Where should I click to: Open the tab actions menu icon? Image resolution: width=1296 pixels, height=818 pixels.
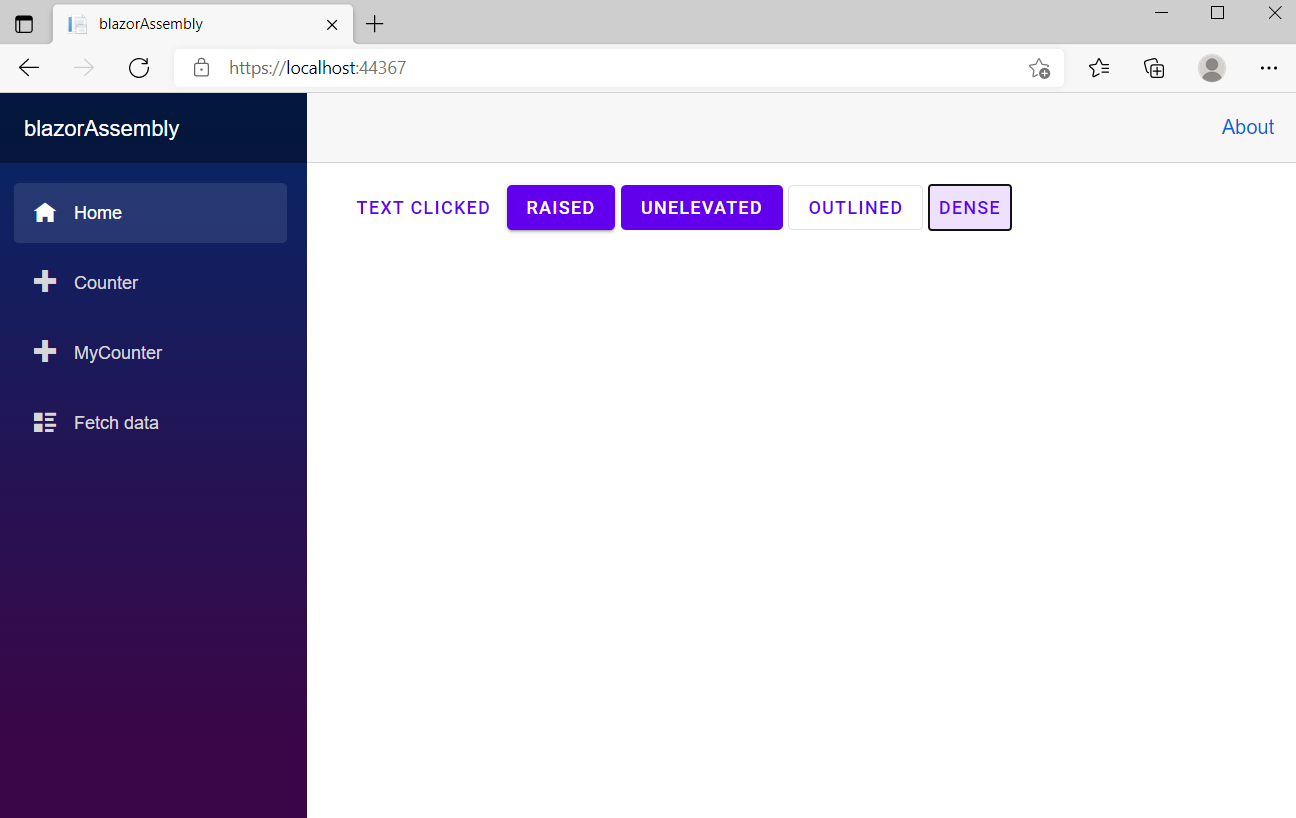coord(24,24)
